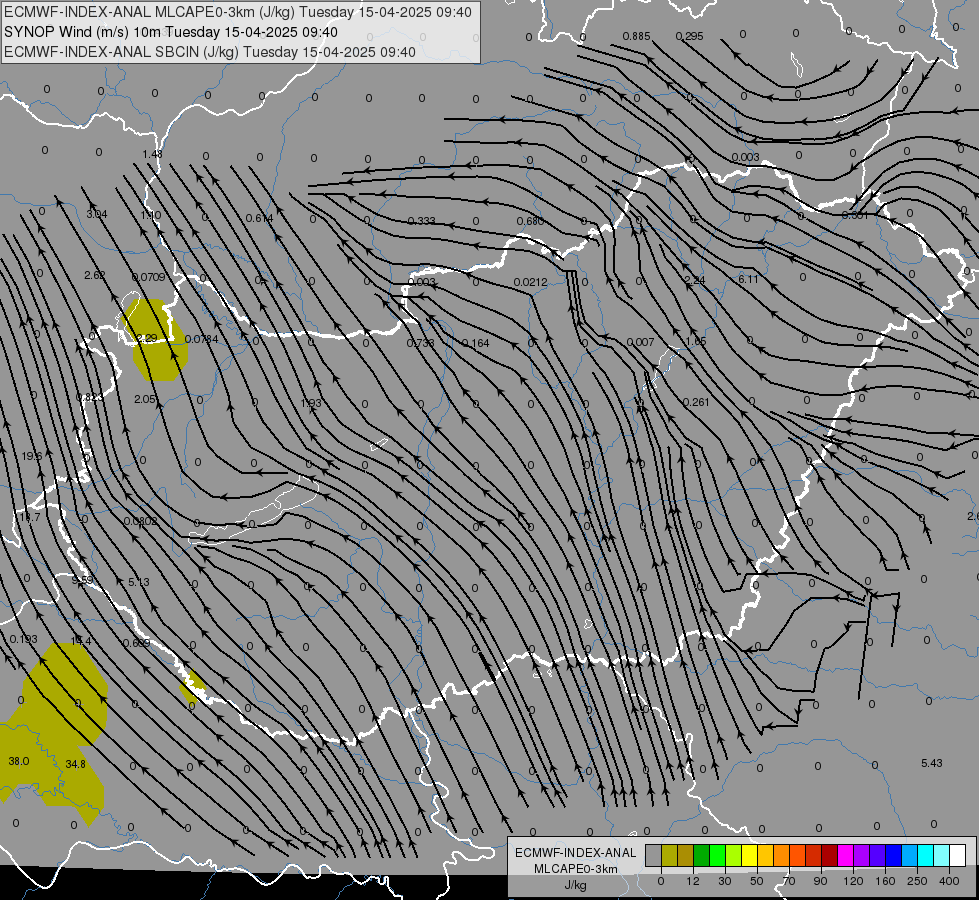Click the map value 0.0709
Screen dimensions: 979x900
pos(149,277)
